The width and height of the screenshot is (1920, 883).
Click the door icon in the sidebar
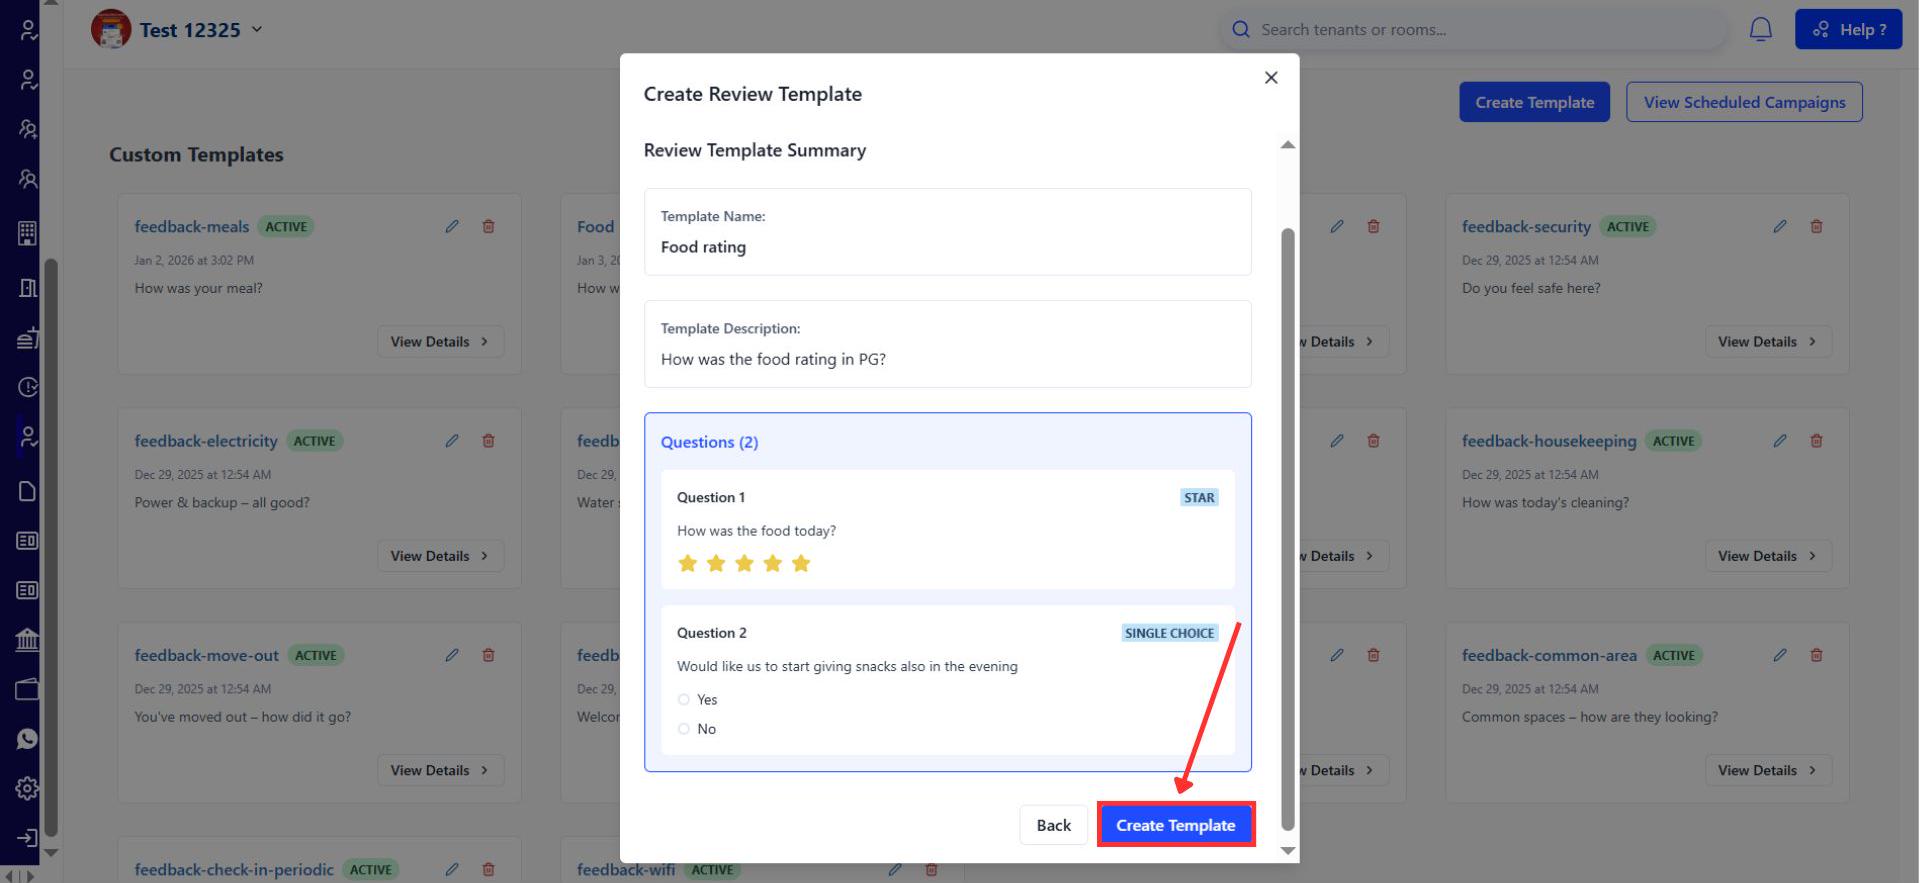click(27, 288)
